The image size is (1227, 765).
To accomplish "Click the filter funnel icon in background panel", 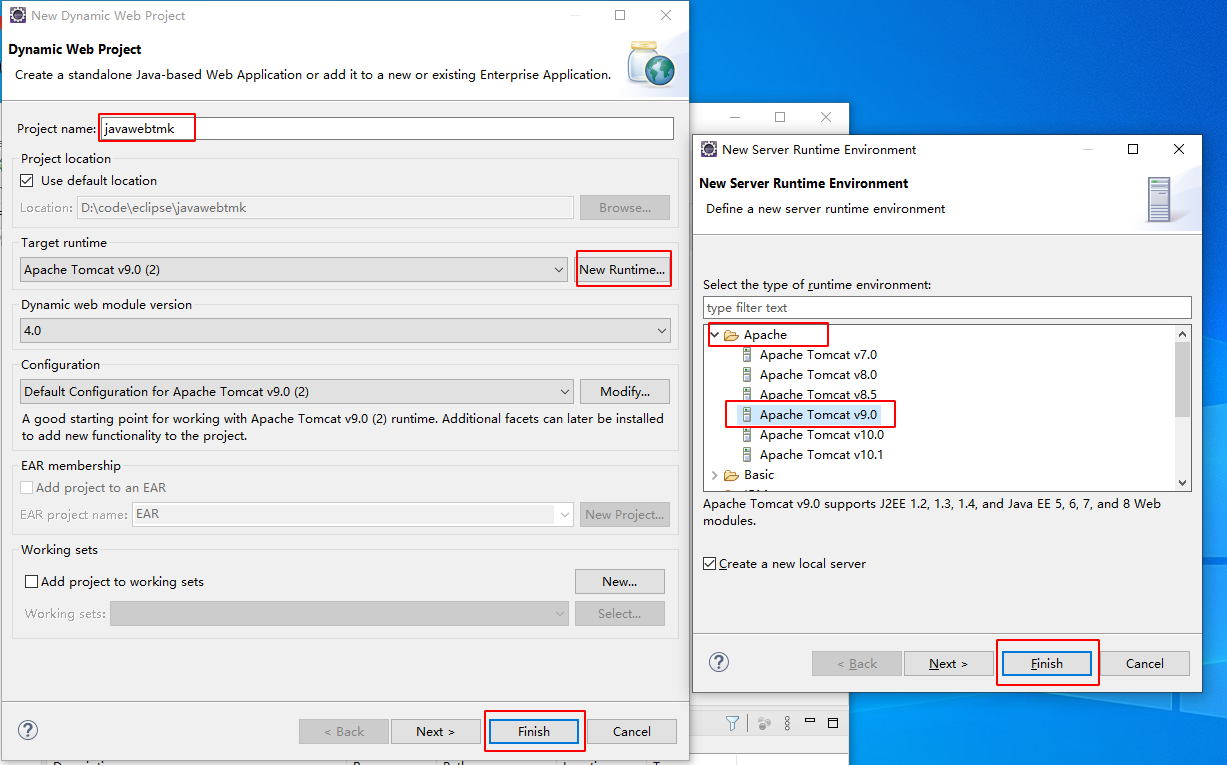I will pyautogui.click(x=732, y=723).
